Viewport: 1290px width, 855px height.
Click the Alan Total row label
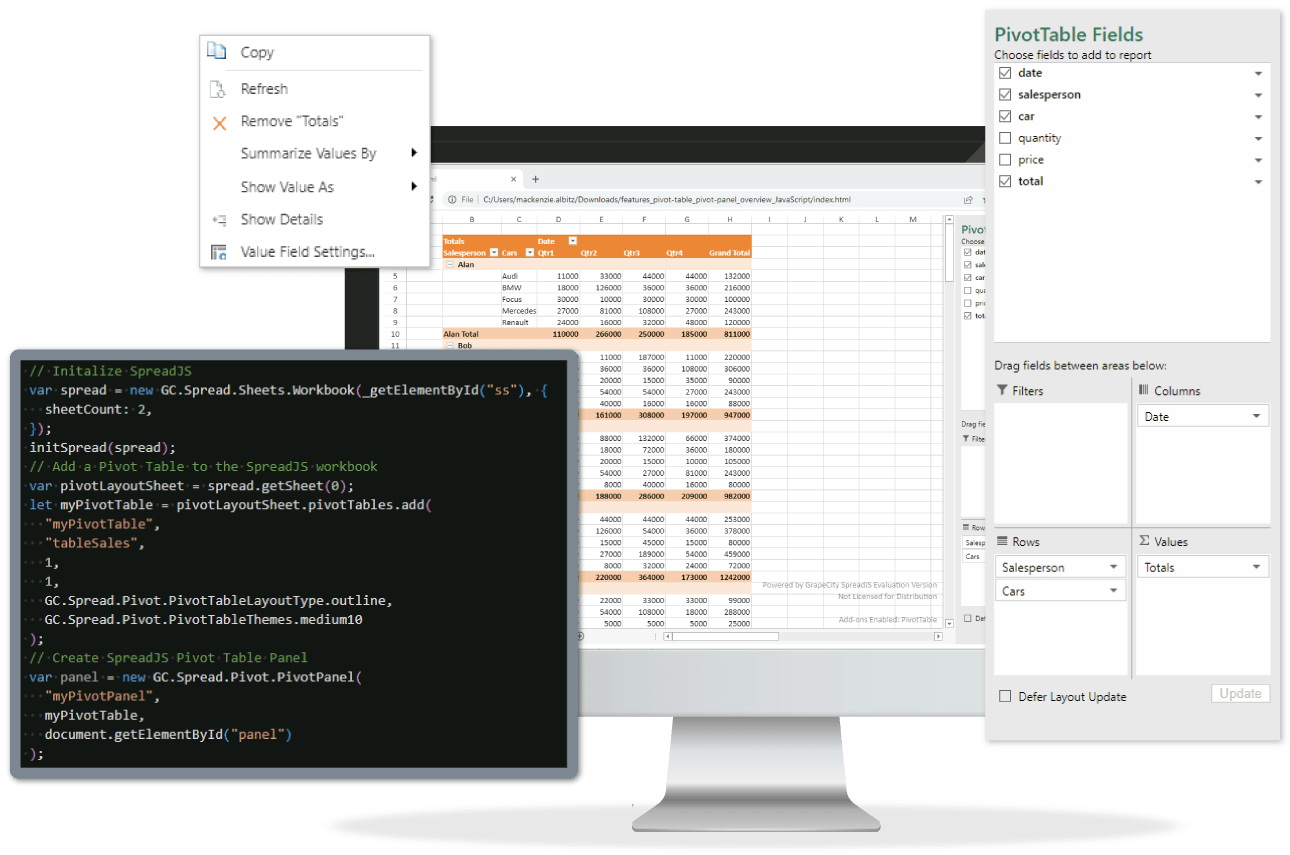[461, 334]
